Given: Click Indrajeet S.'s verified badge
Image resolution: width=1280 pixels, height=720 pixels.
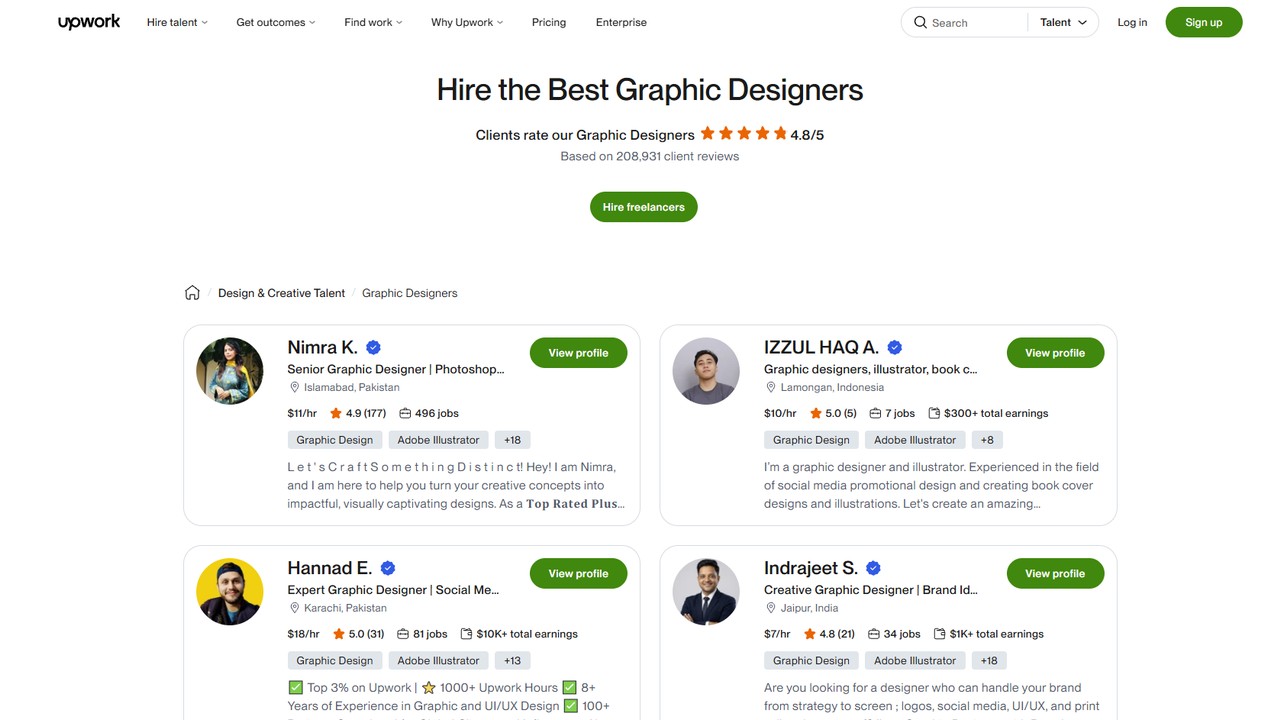Looking at the screenshot, I should [x=873, y=568].
